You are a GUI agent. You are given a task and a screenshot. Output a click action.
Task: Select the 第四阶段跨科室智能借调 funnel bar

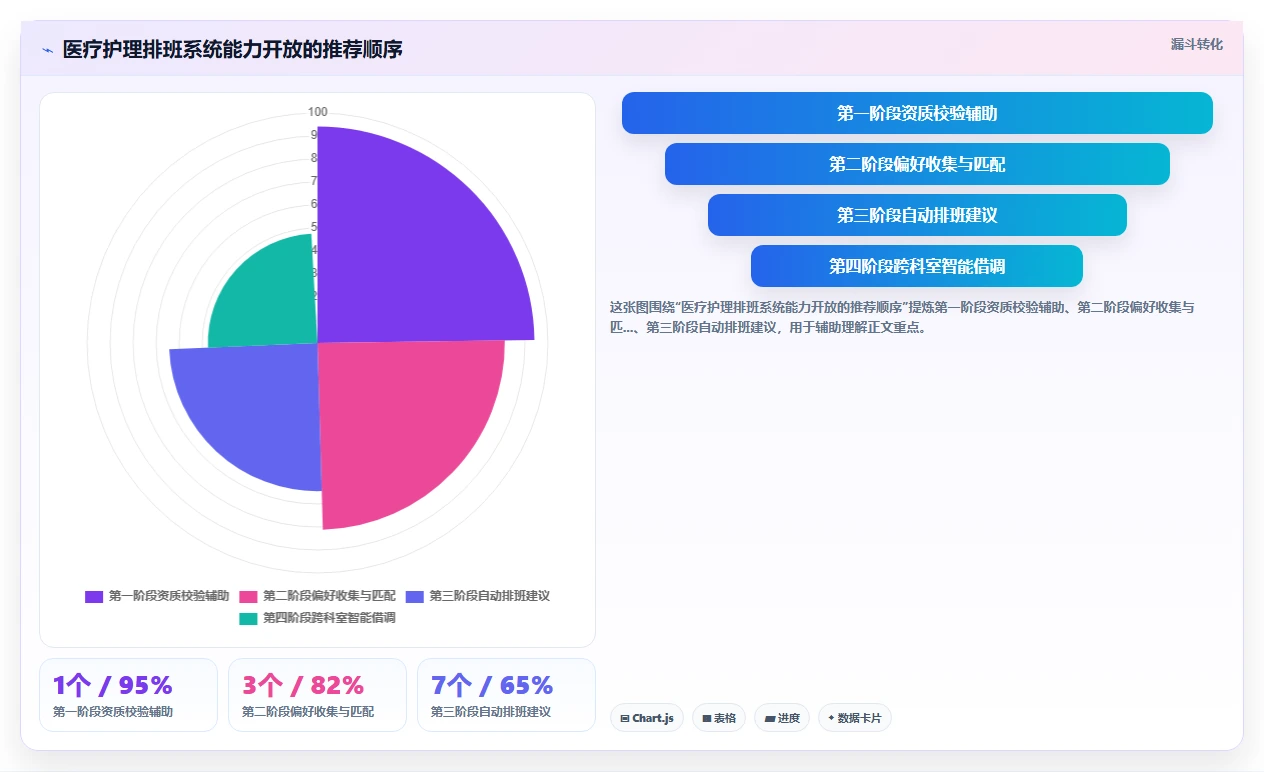917,266
